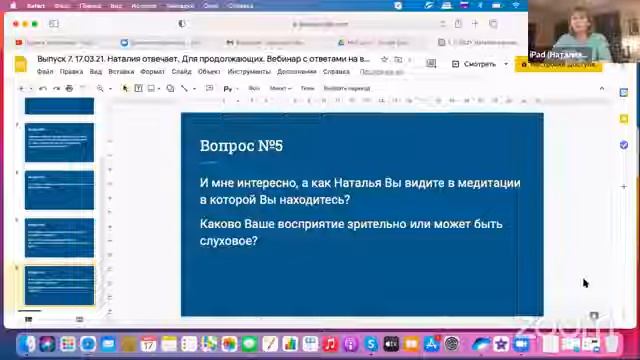Open the last edit history link
Image resolution: width=640 pixels, height=360 pixels.
point(382,72)
